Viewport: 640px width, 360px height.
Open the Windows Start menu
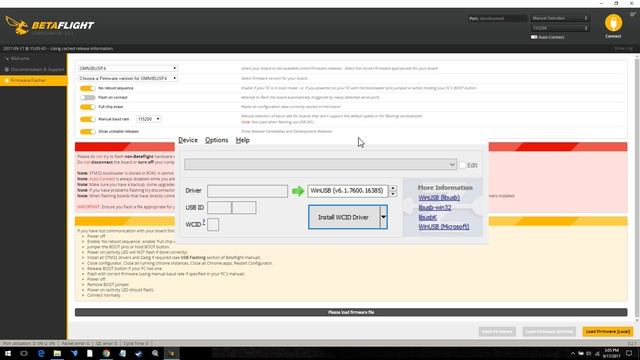coord(8,353)
